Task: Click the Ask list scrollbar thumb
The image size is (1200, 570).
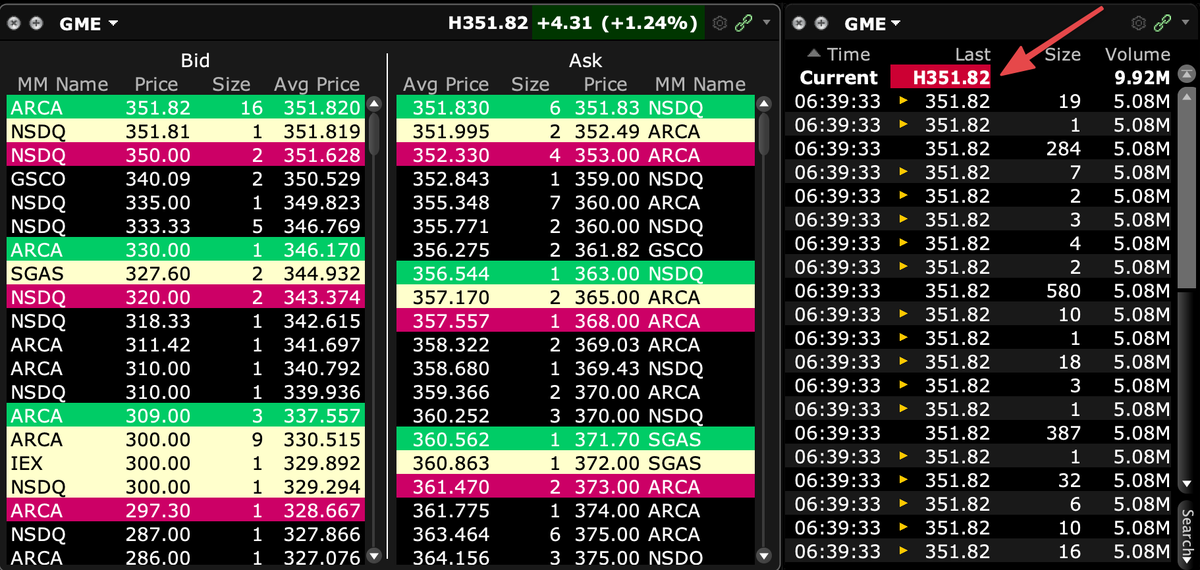Action: pyautogui.click(x=766, y=132)
